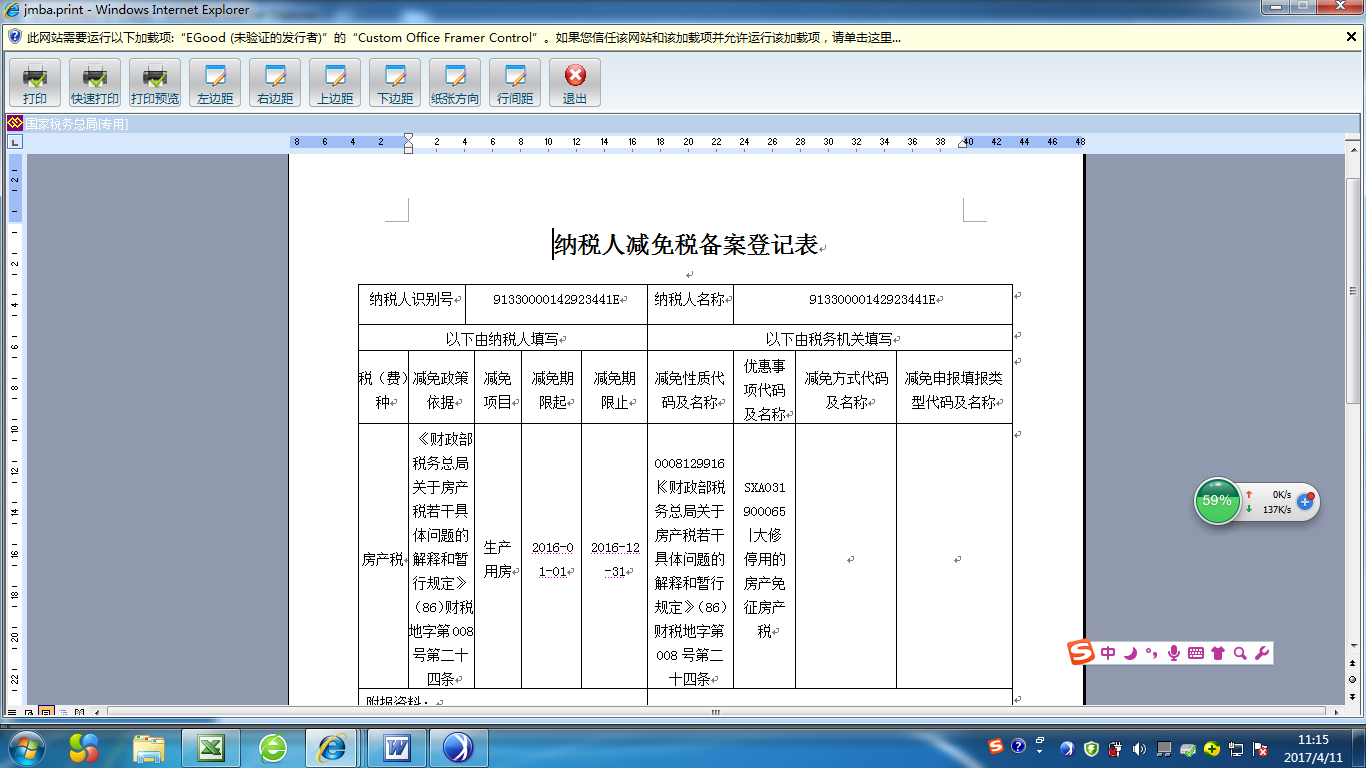
Task: Click the 下边距 bottom margin button
Action: 395,82
